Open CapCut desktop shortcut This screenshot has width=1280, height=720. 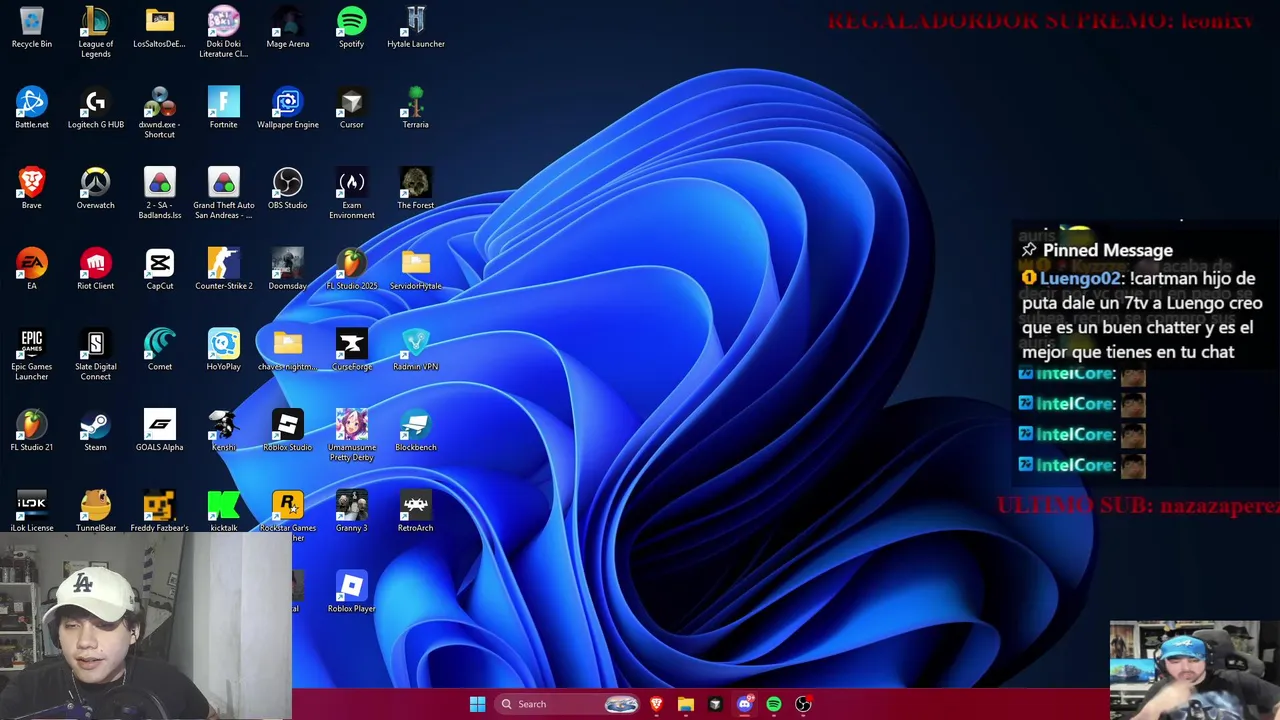click(160, 269)
